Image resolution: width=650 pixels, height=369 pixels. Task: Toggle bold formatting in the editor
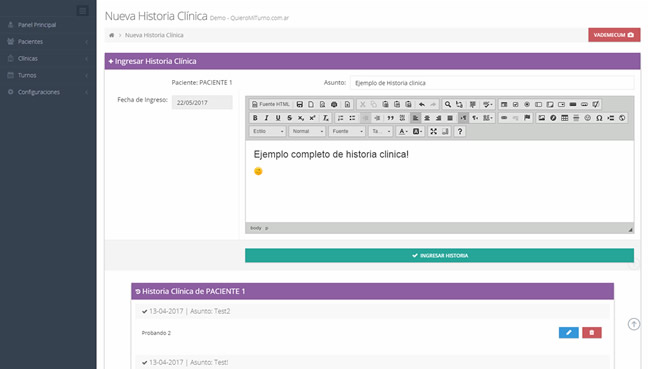[255, 118]
